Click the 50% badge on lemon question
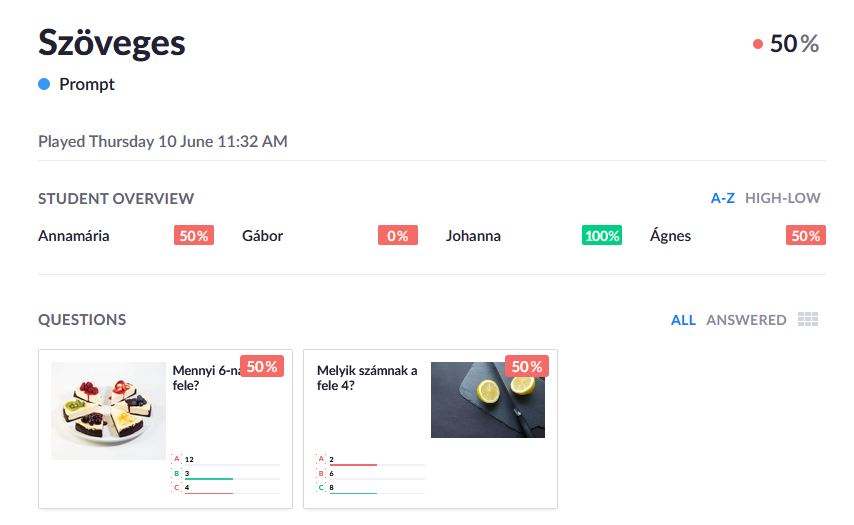The height and width of the screenshot is (525, 854). 527,367
